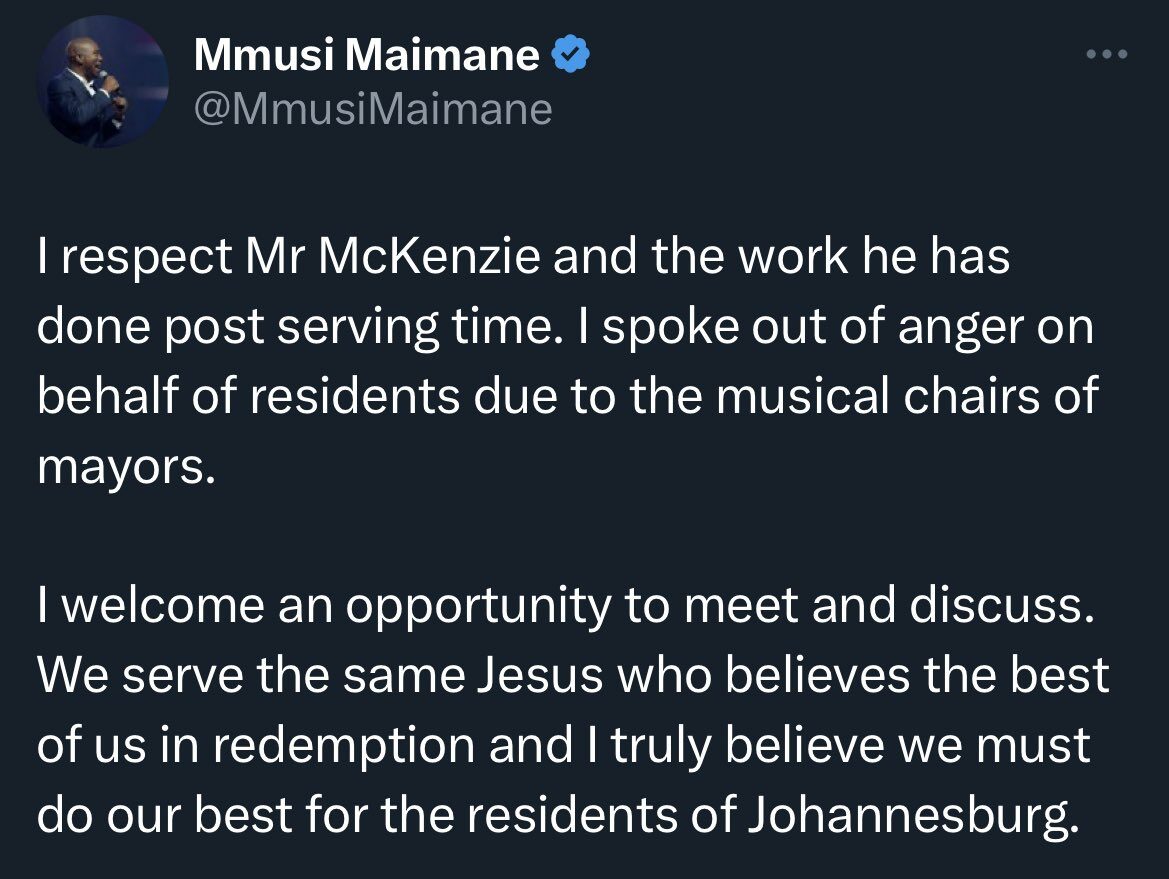Image resolution: width=1169 pixels, height=879 pixels.
Task: Click the word "Jesus" in the tweet
Action: (540, 675)
